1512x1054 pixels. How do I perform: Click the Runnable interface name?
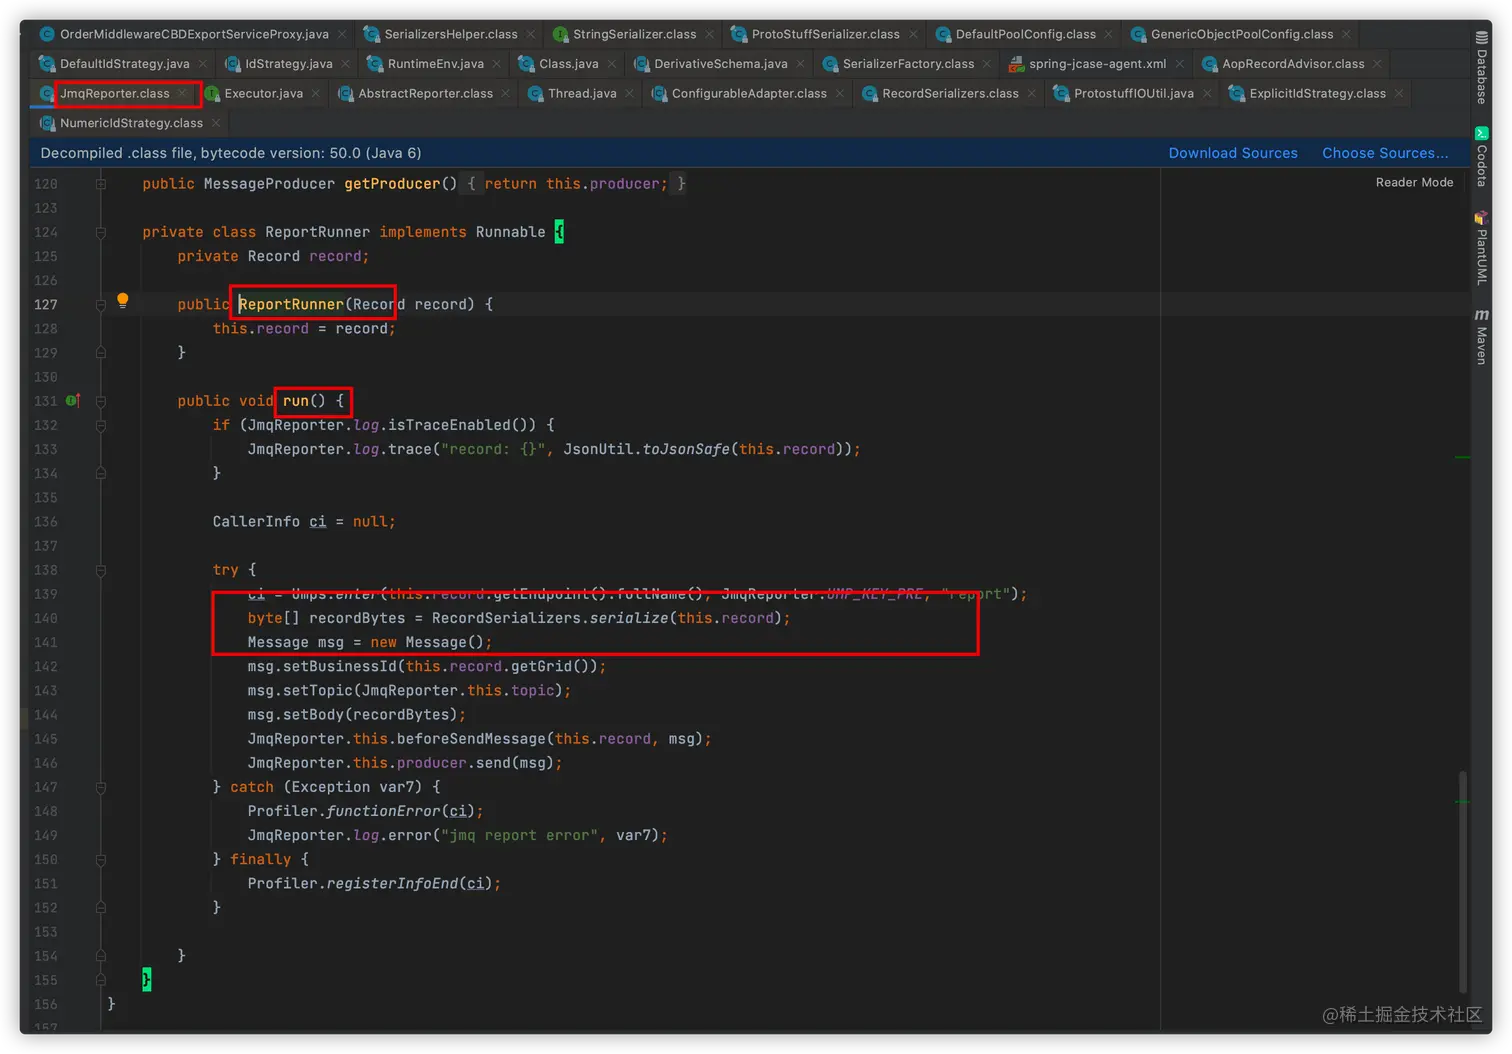pos(510,232)
